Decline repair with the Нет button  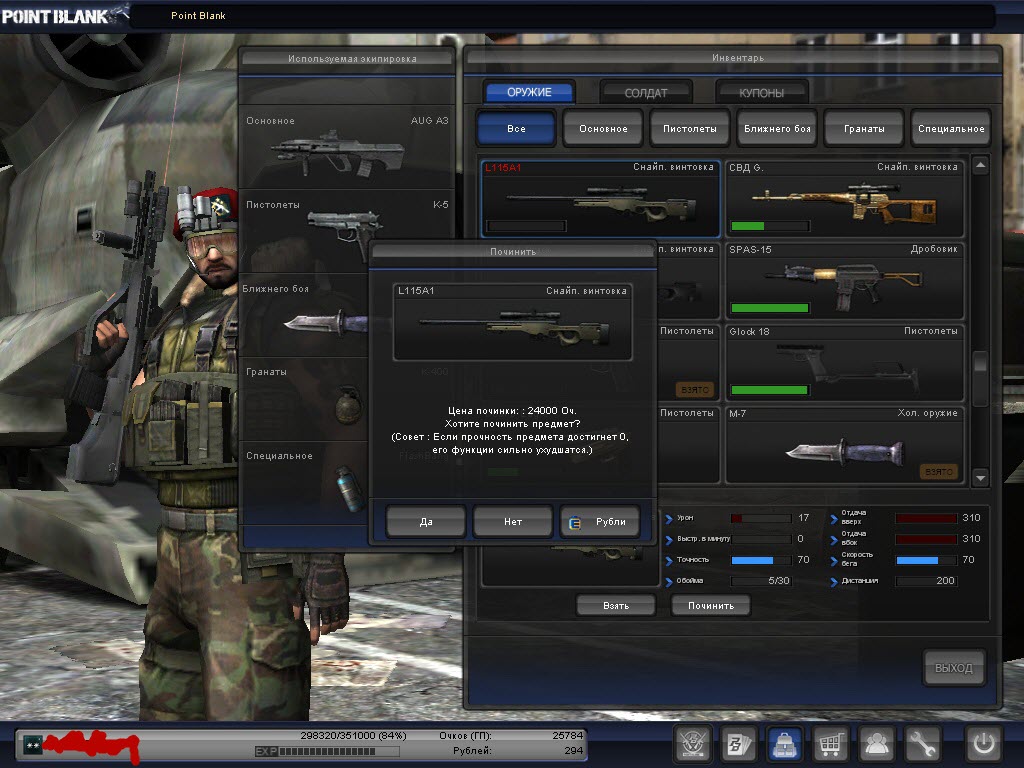tap(512, 521)
